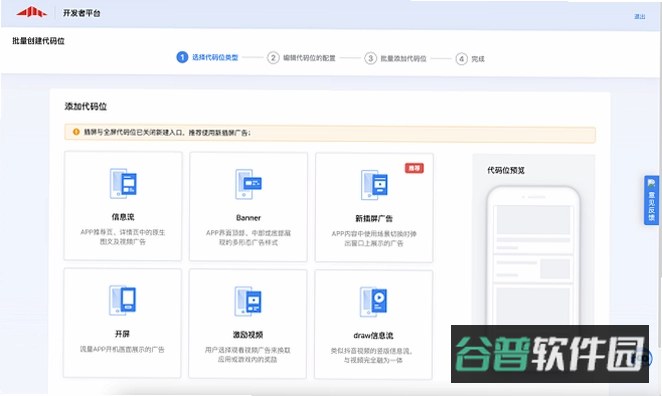
Task: Click step 2 circle icon
Action: pos(273,58)
